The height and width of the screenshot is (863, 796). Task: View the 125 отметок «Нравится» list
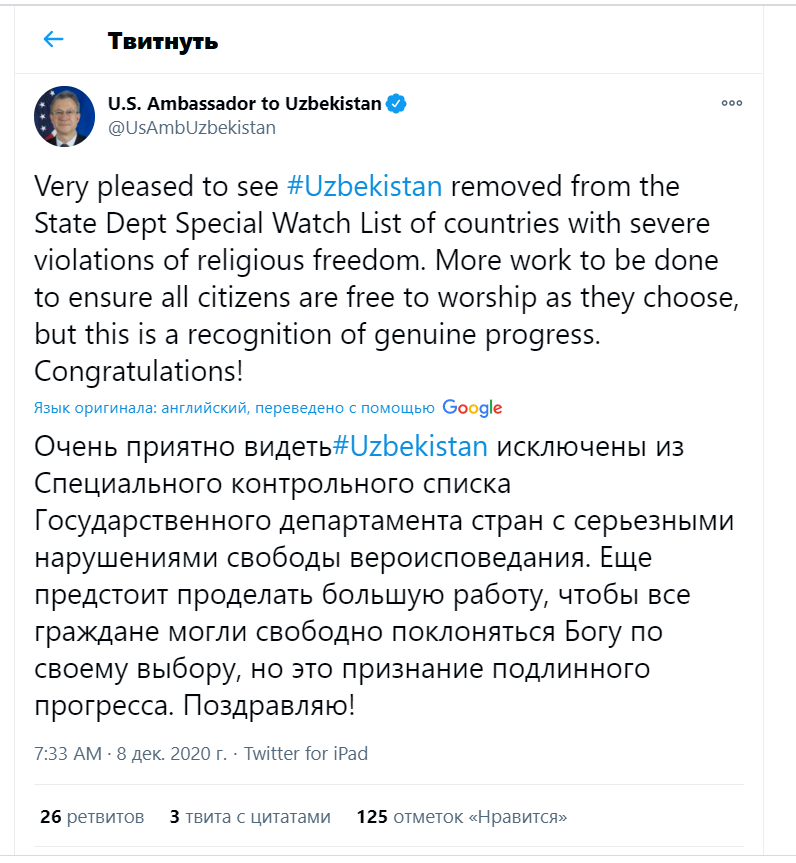pyautogui.click(x=461, y=817)
